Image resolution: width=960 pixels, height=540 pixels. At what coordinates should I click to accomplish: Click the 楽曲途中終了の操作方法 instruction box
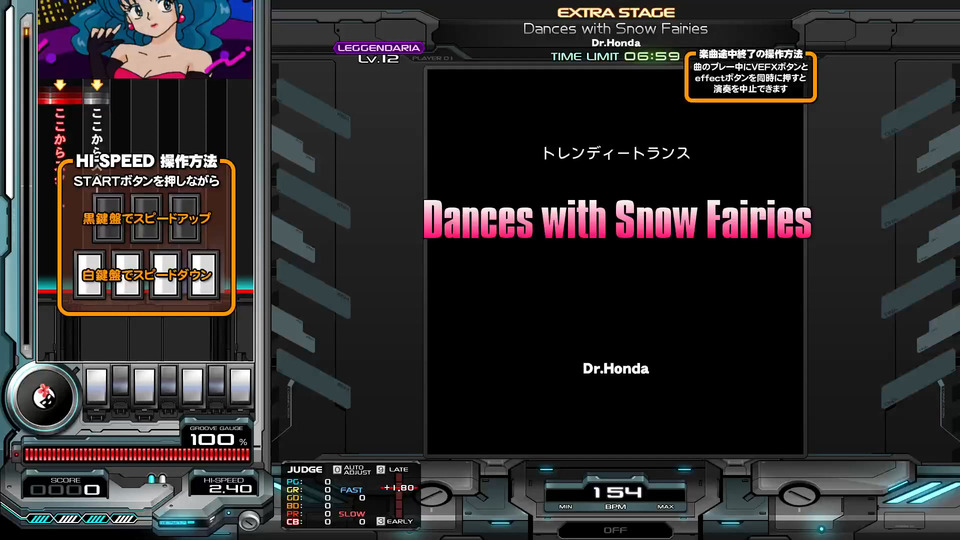point(751,75)
